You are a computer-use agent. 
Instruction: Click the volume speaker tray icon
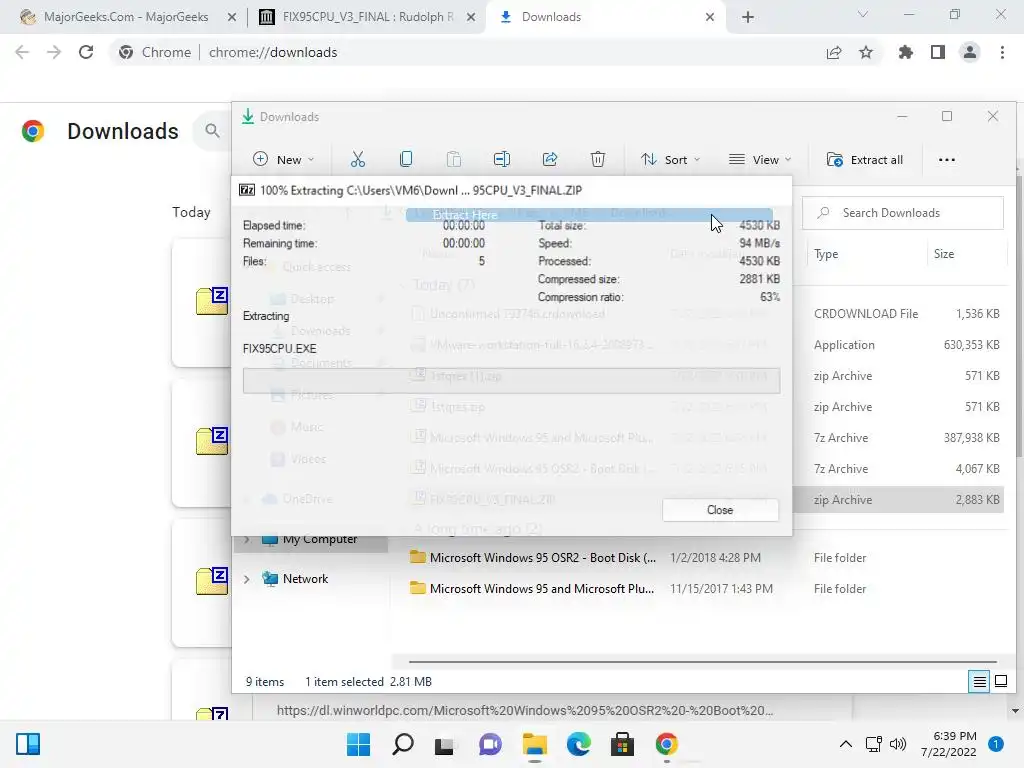coord(898,744)
